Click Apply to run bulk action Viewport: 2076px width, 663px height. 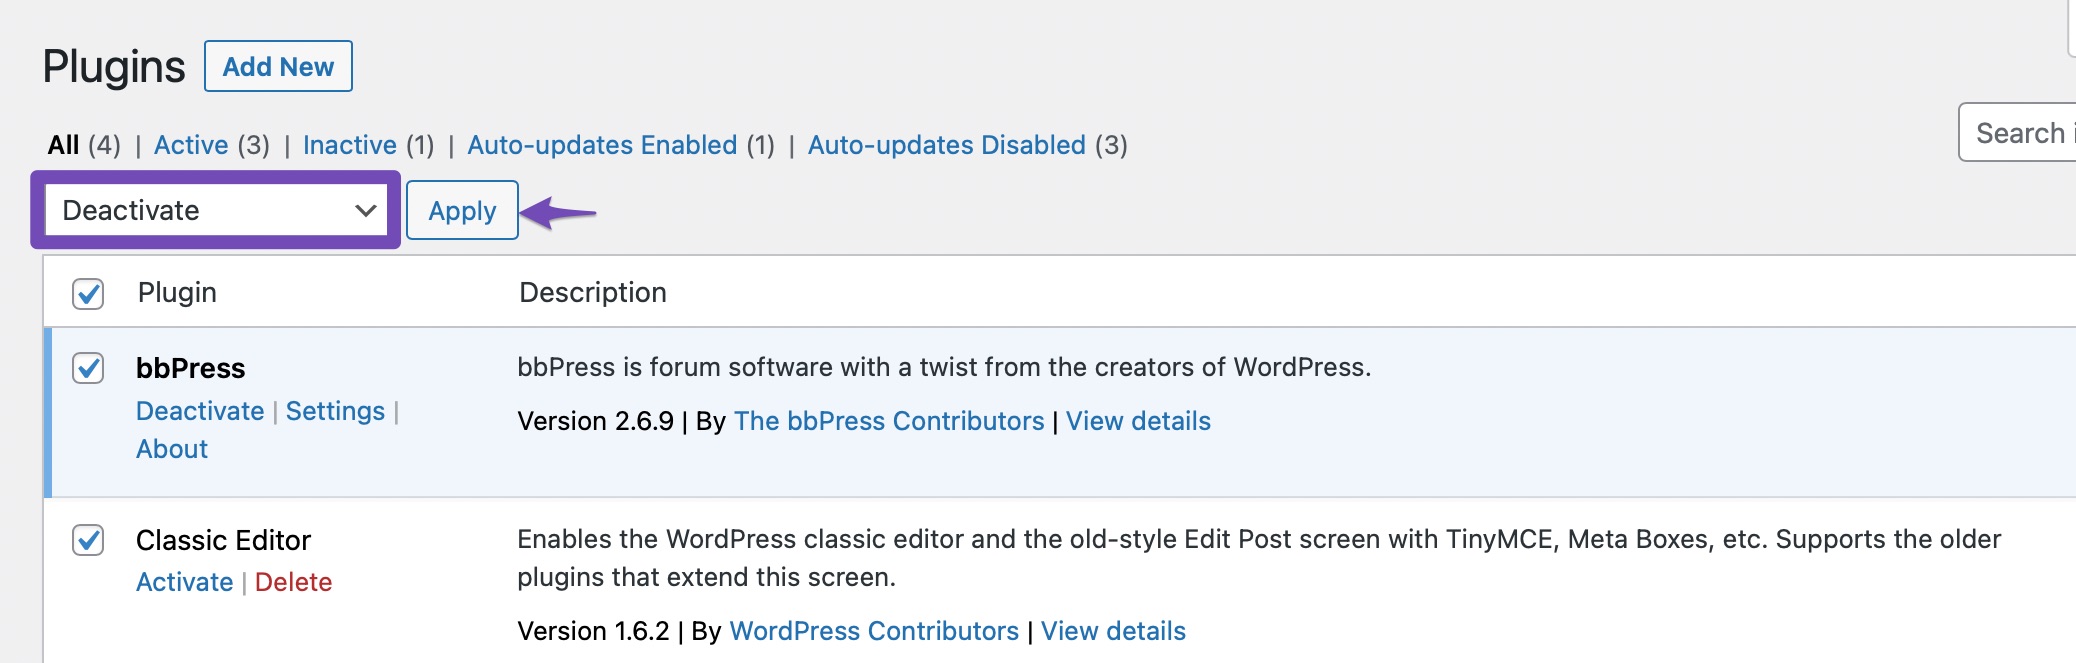coord(462,210)
